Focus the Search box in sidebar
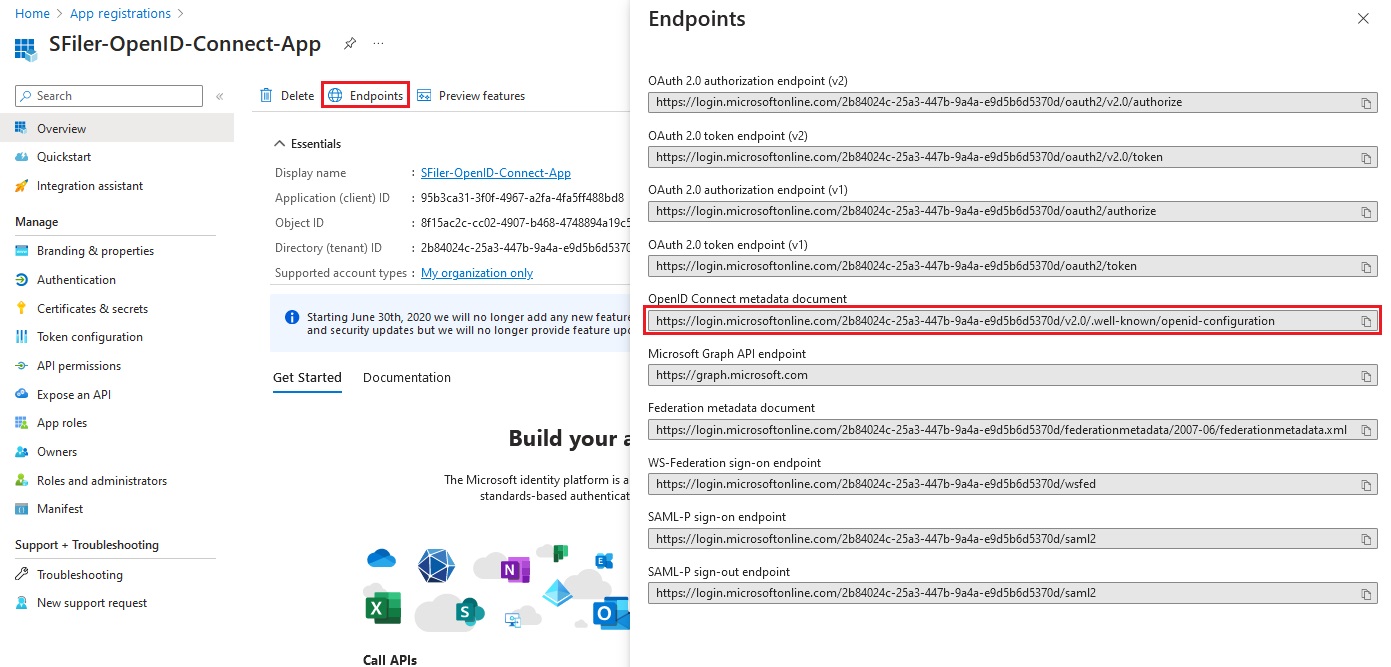 coord(109,96)
